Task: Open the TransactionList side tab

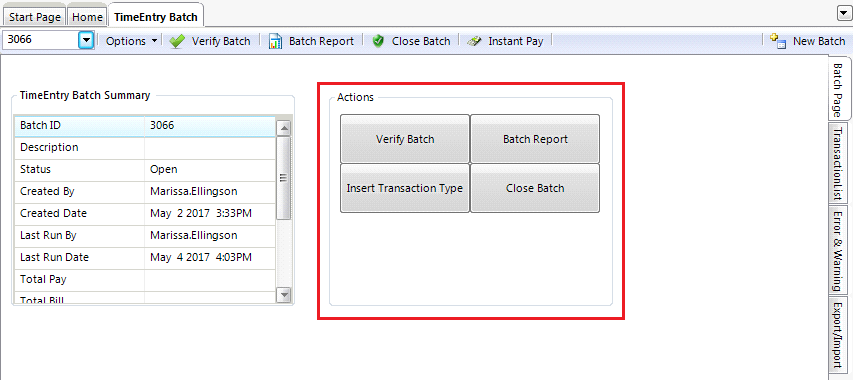Action: (x=838, y=163)
